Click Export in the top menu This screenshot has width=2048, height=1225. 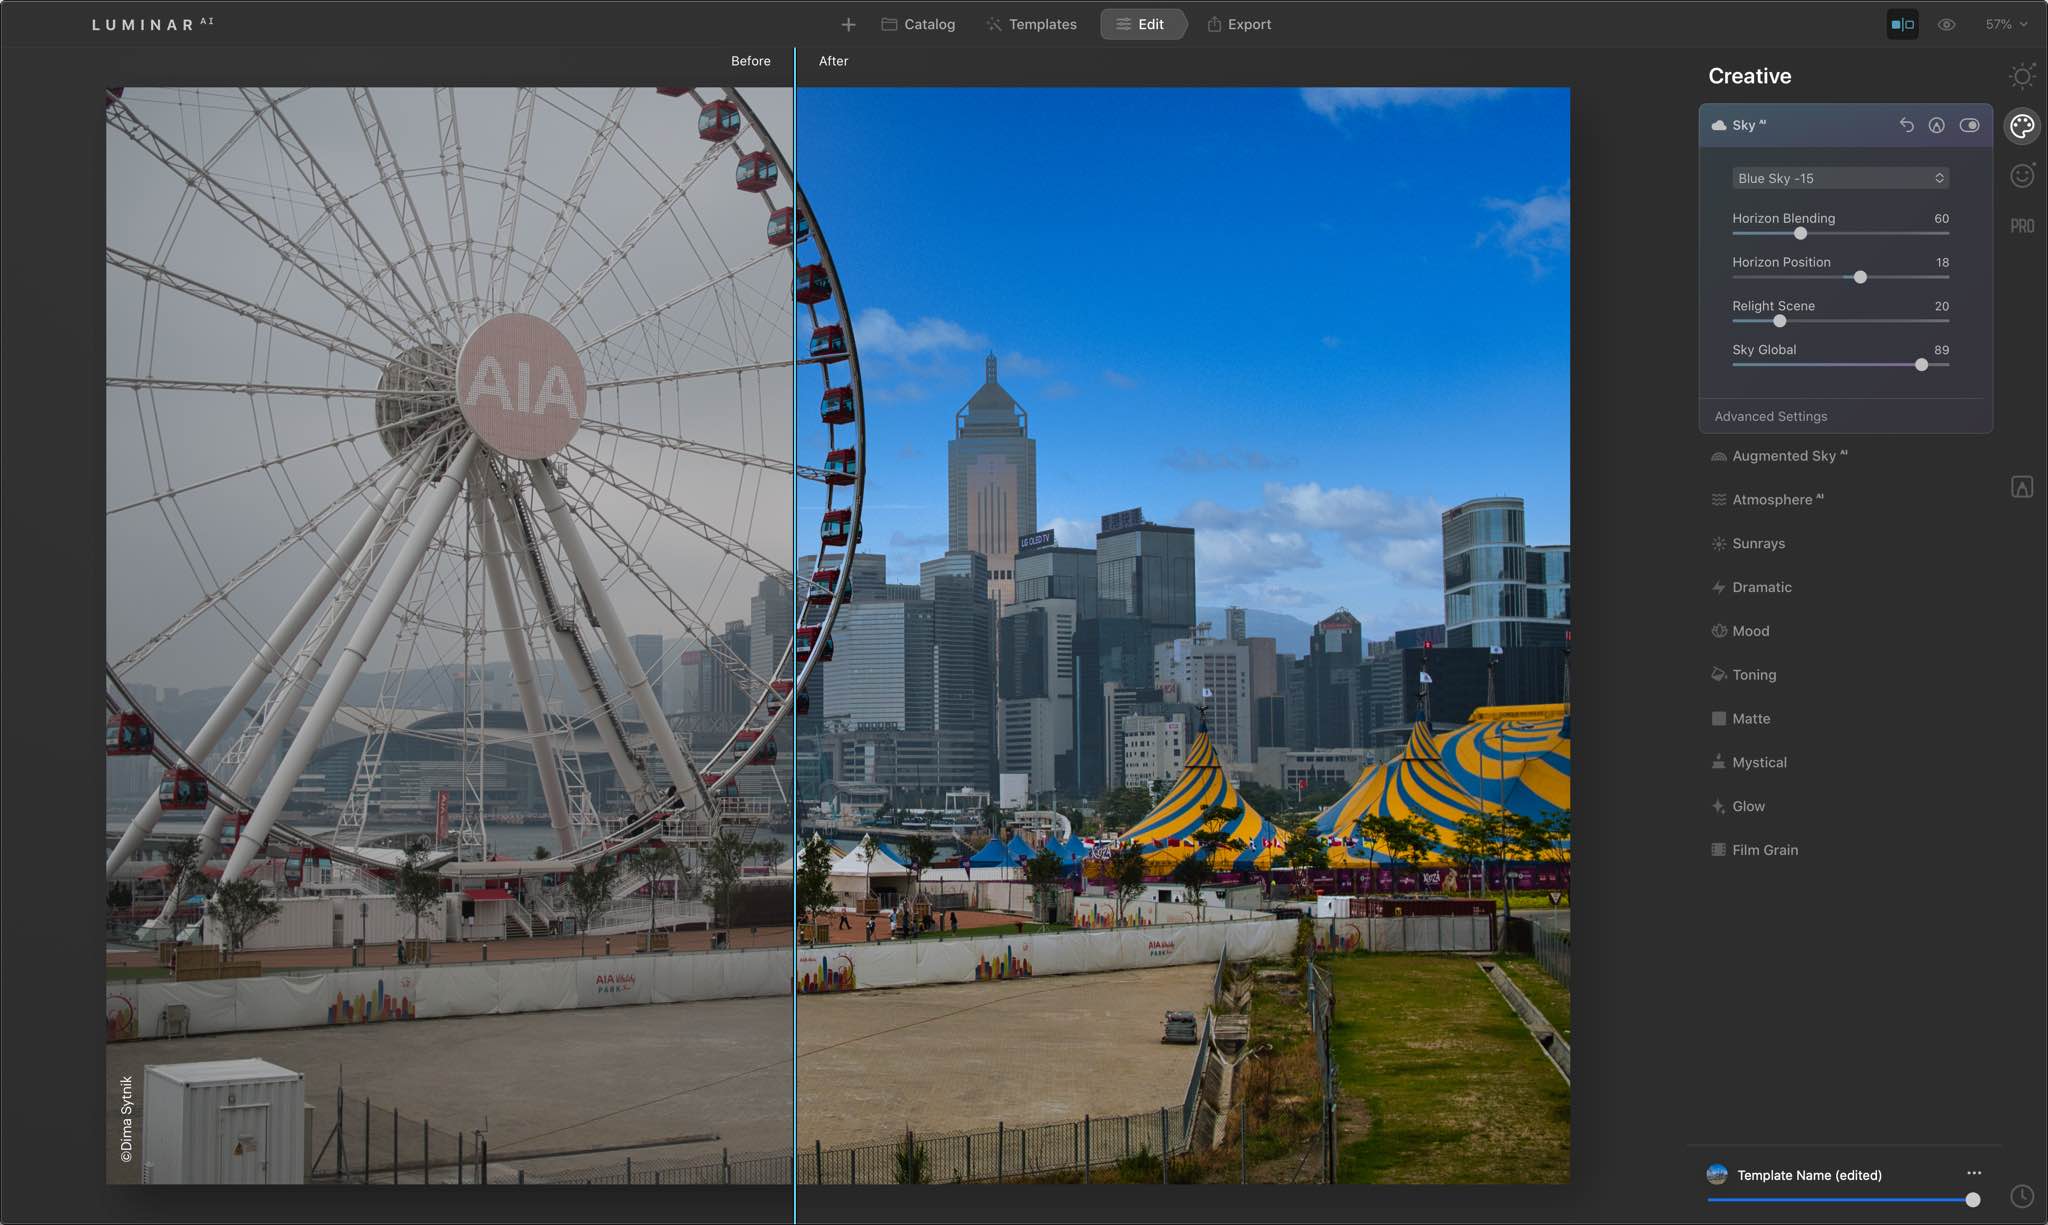(1248, 25)
